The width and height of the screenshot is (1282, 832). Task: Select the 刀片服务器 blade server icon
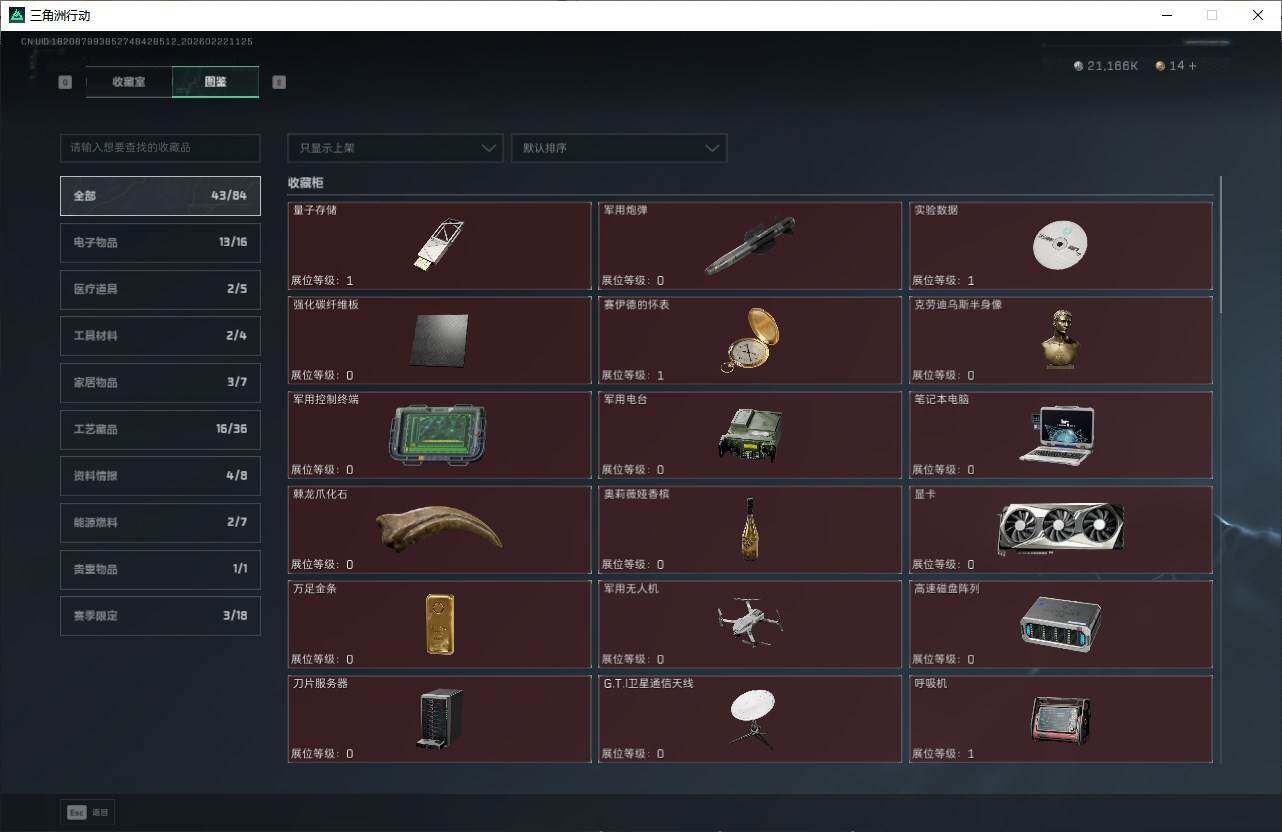(x=439, y=719)
